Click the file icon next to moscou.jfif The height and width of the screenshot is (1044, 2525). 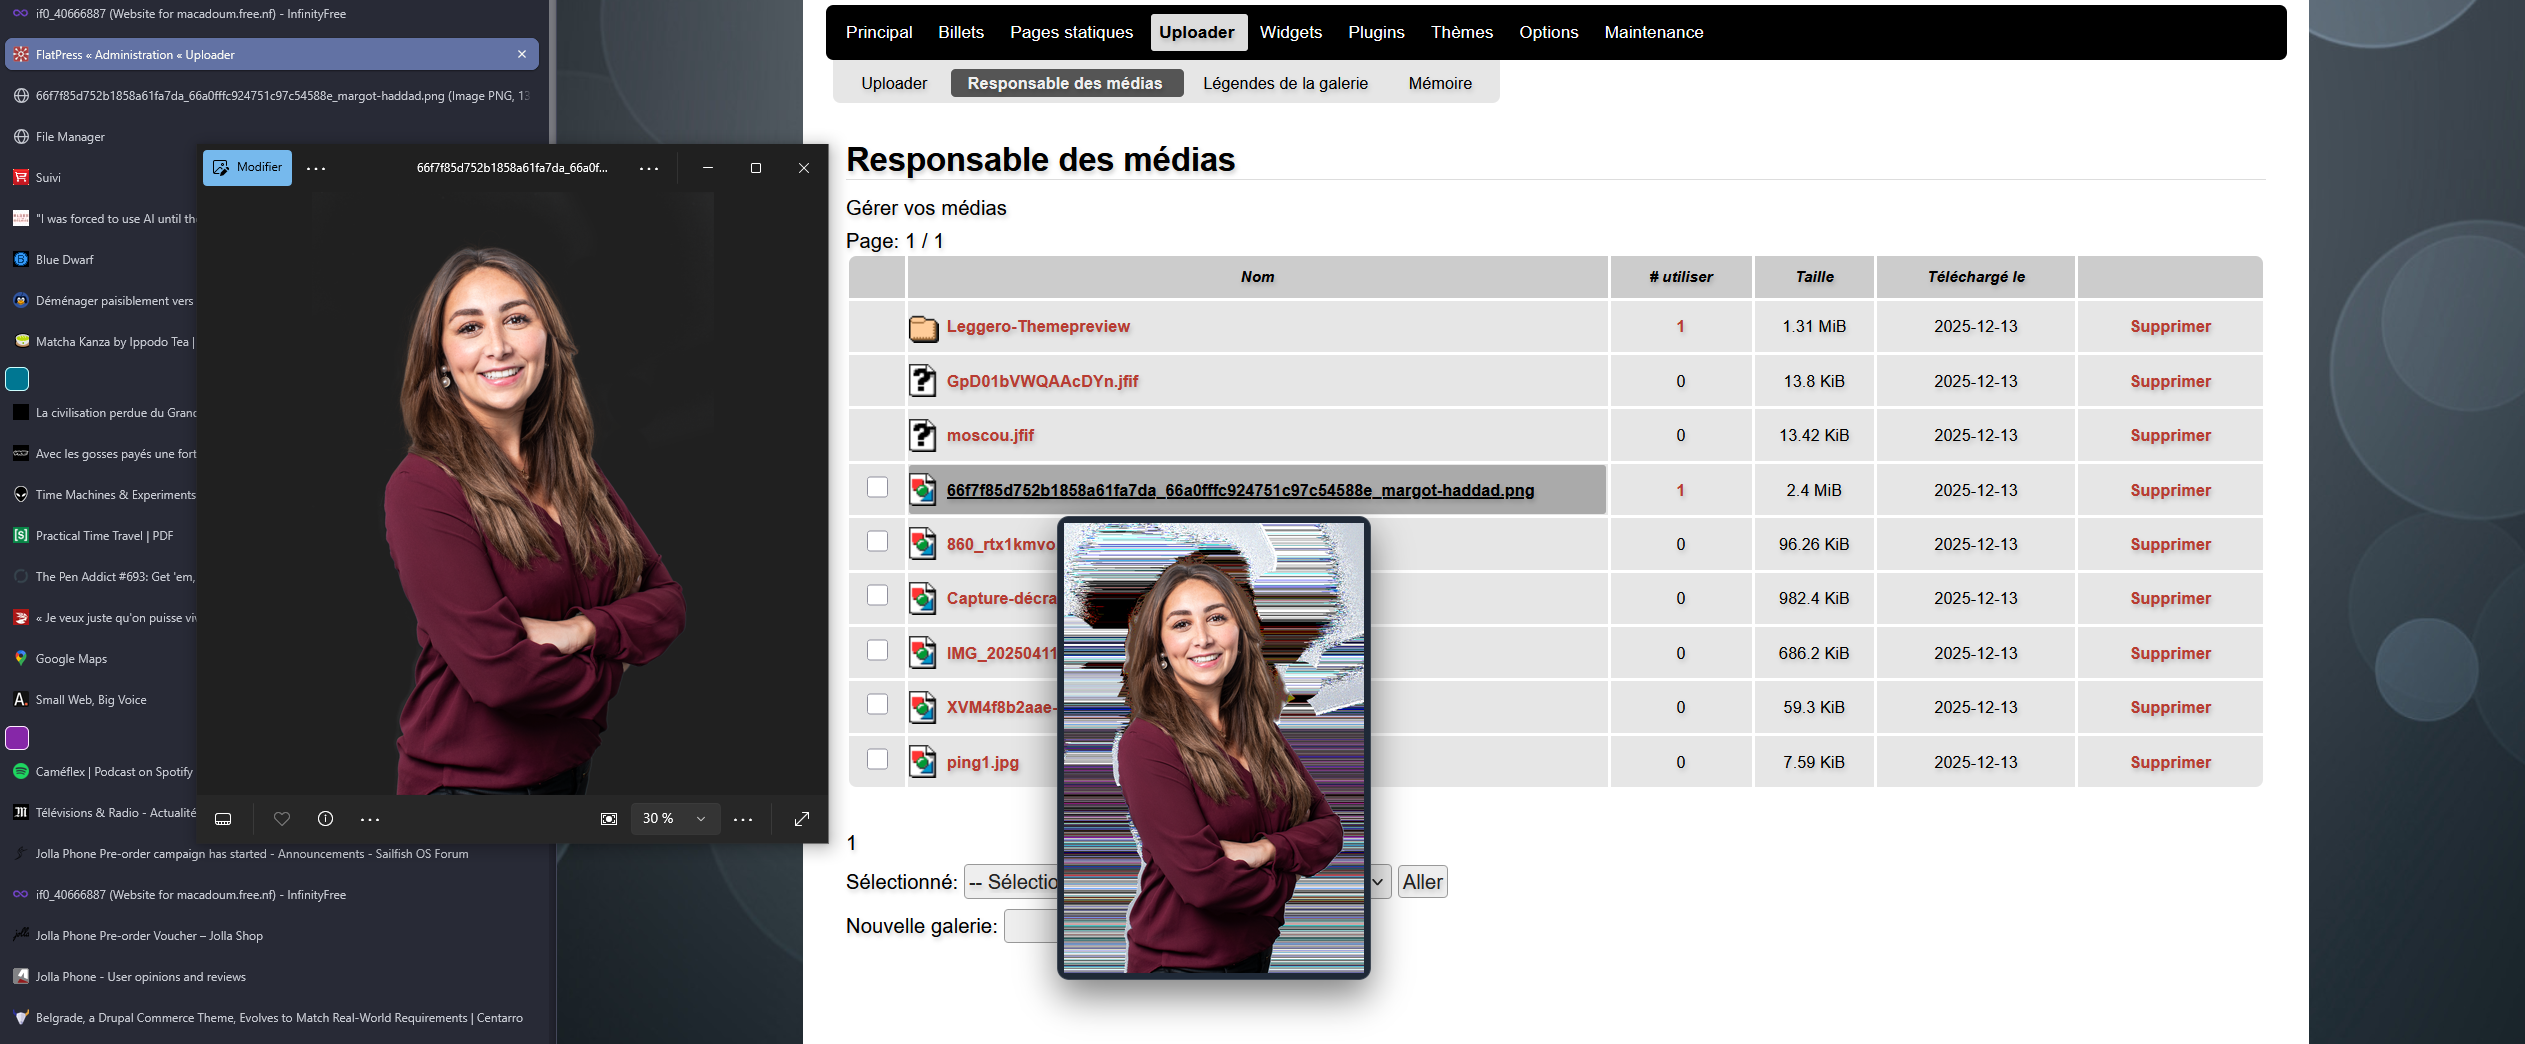[923, 436]
